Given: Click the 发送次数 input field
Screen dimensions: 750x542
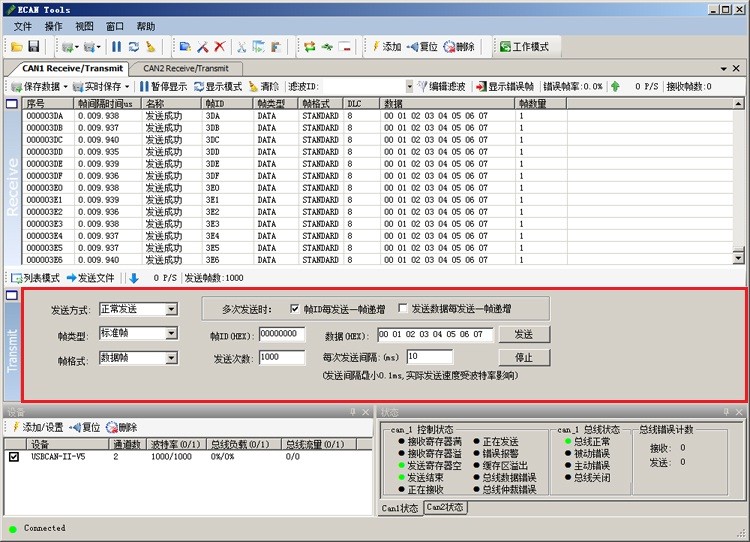Looking at the screenshot, I should [282, 357].
